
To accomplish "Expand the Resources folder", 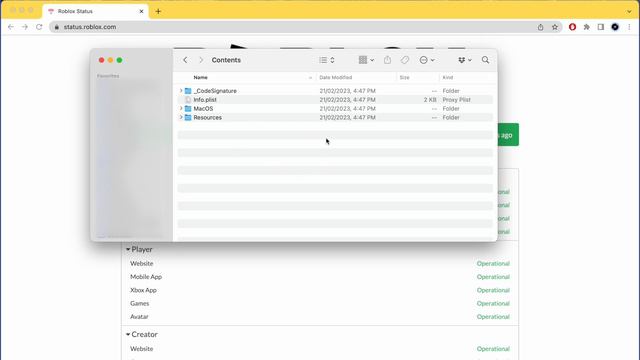I will click(x=181, y=117).
